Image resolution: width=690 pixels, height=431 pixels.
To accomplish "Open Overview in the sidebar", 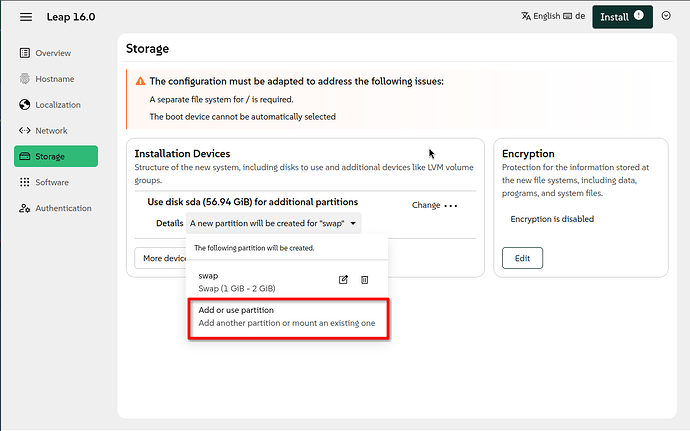I will [56, 53].
